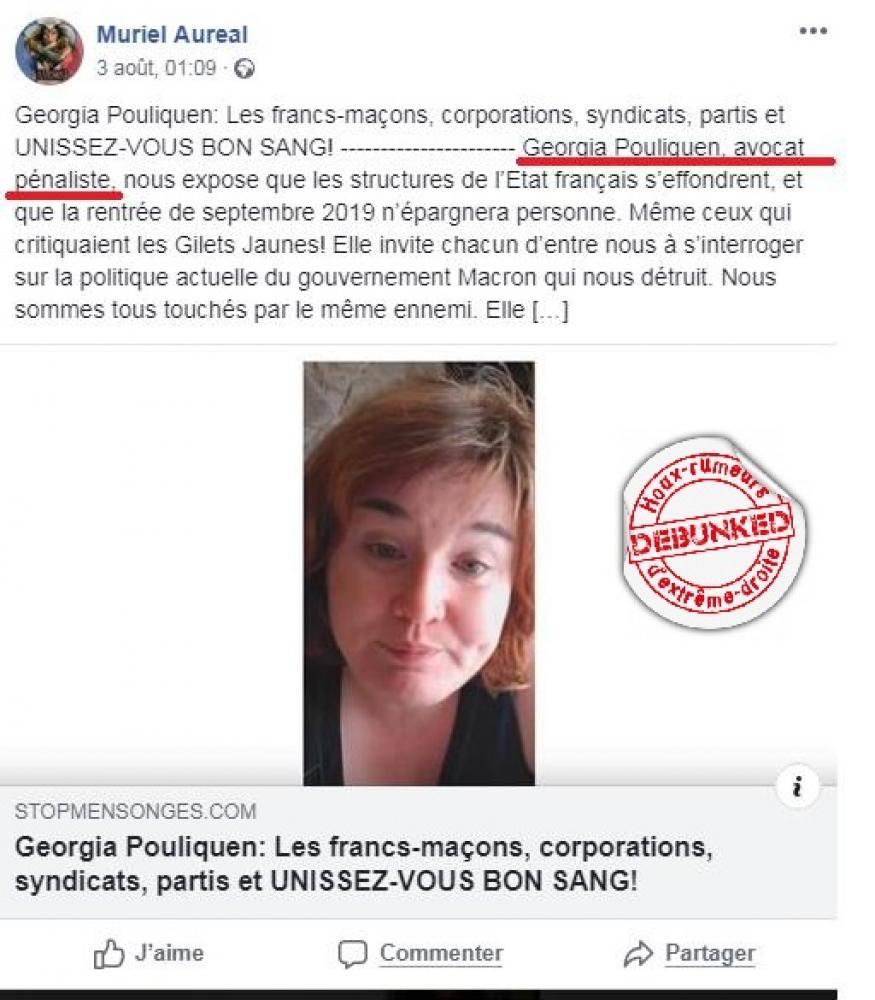
Task: Click the underlined 'Georgia Pouliquen, avocat' text
Action: [x=663, y=148]
